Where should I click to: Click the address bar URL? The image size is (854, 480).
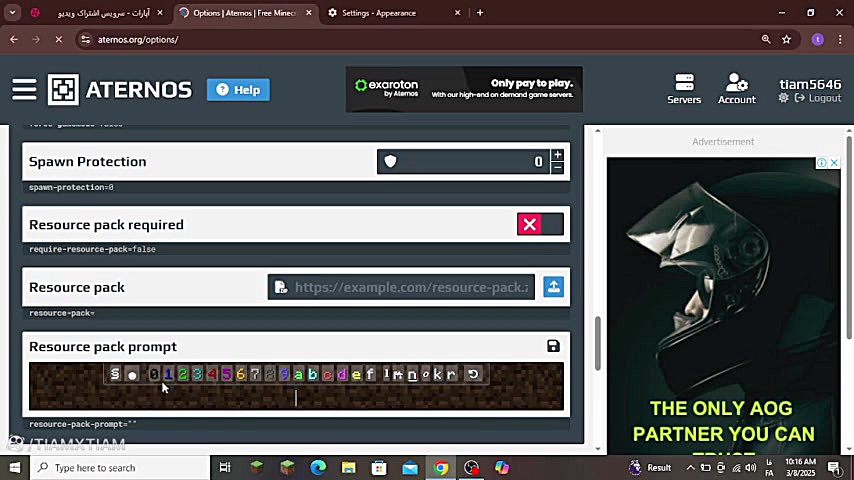138,39
